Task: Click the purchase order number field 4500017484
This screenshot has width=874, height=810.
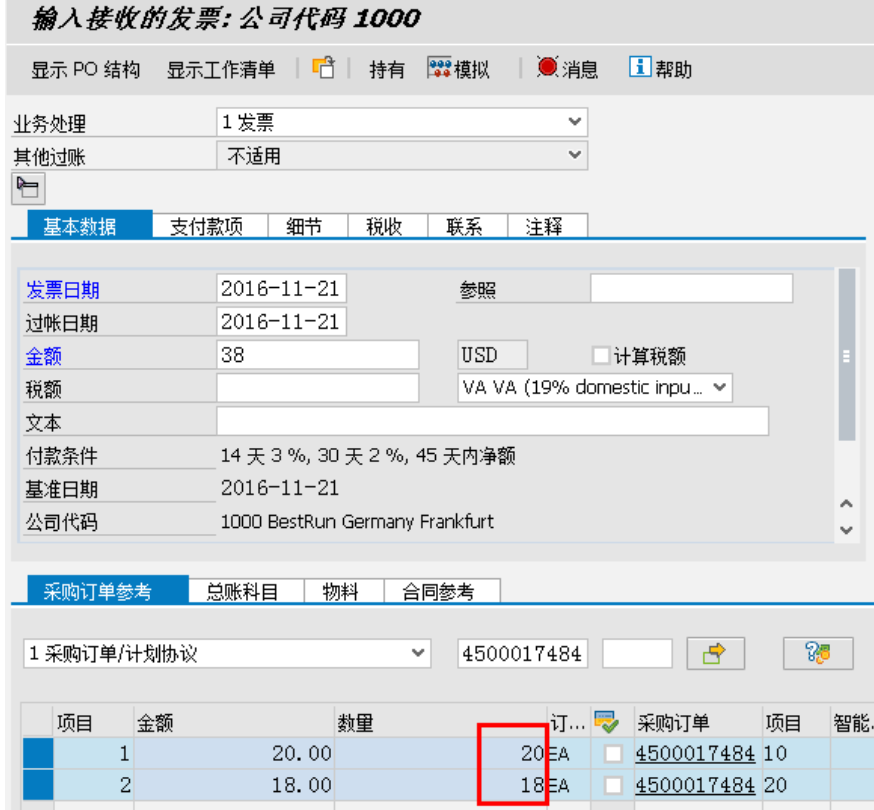Action: click(523, 653)
